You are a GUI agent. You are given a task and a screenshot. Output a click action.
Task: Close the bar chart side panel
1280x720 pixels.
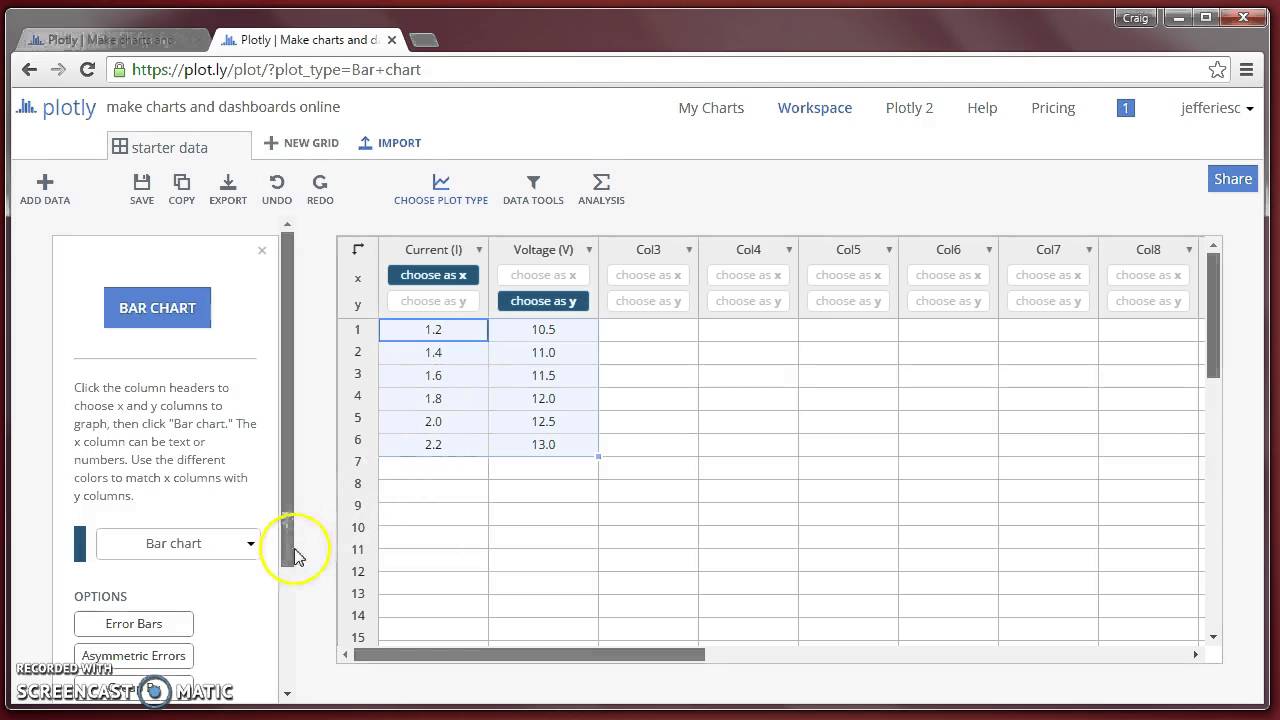(262, 250)
